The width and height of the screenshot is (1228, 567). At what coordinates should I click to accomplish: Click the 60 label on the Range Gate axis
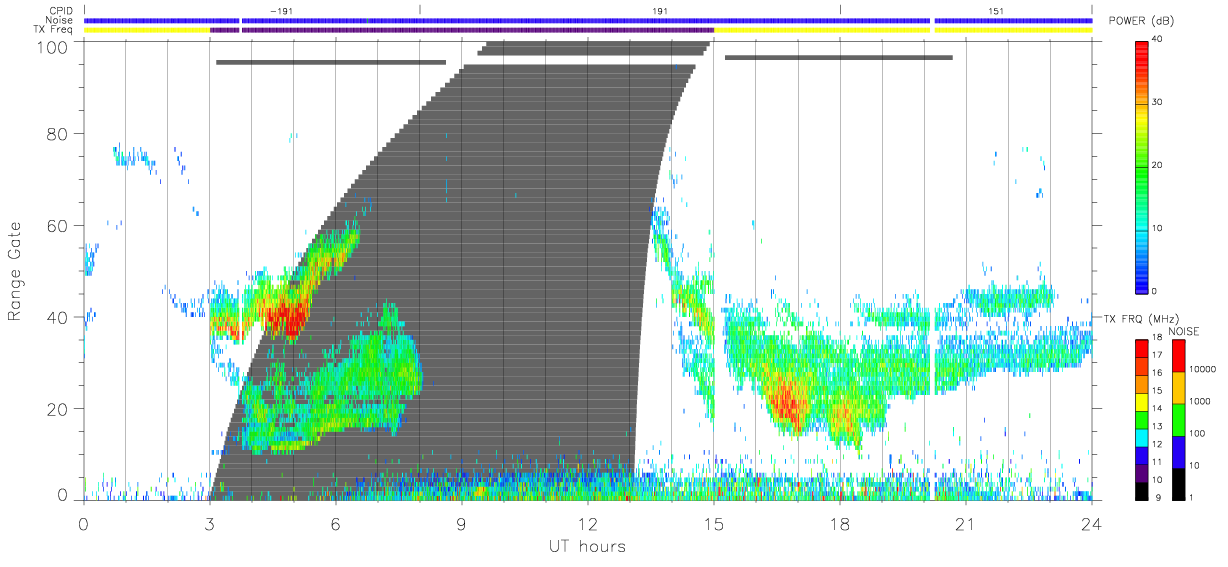[58, 225]
